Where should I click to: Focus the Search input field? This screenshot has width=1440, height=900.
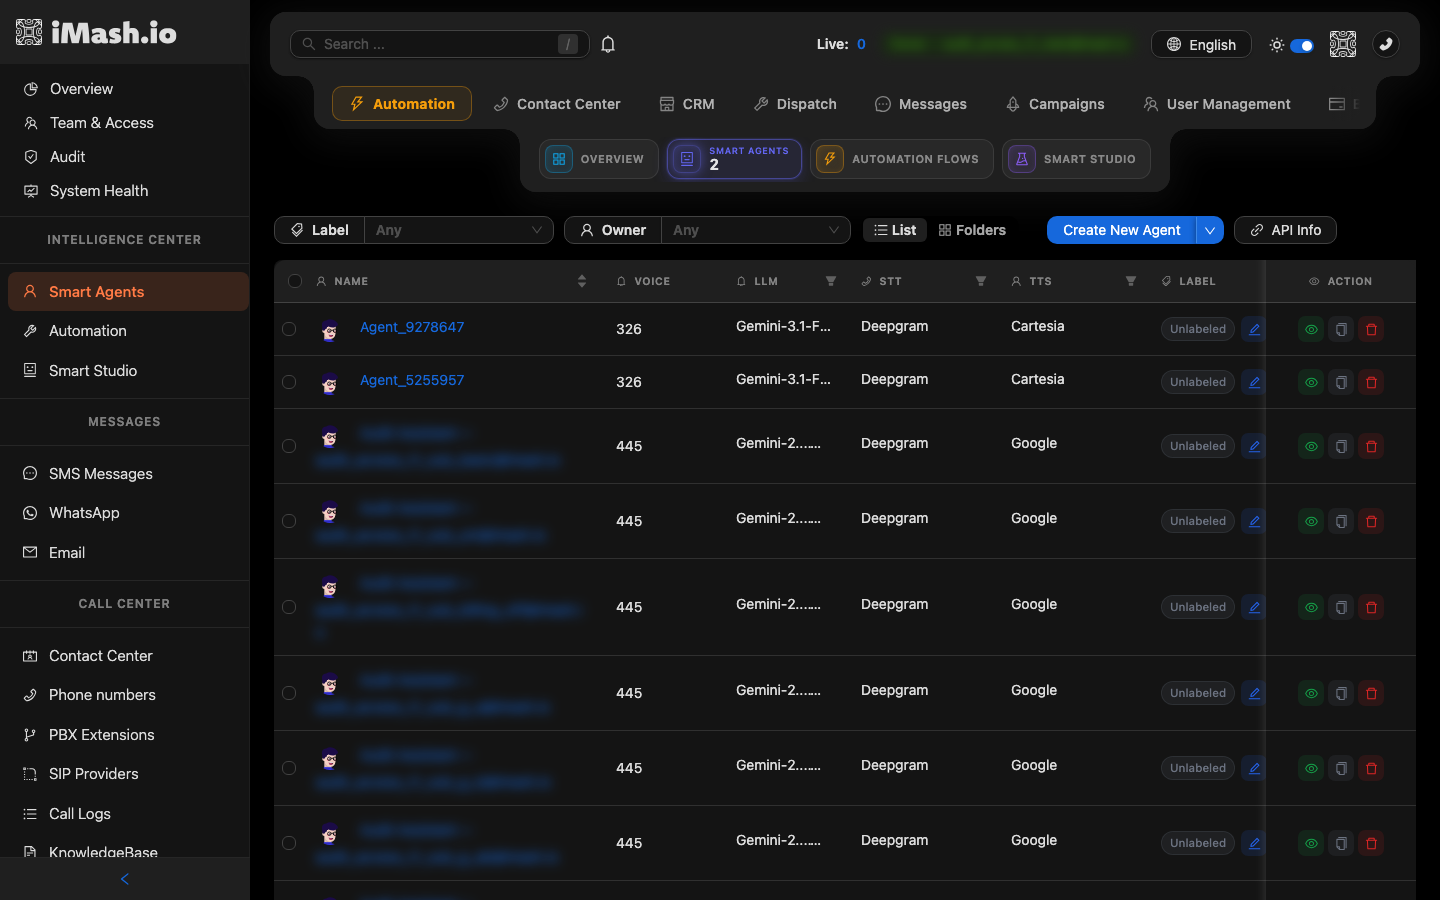(439, 44)
